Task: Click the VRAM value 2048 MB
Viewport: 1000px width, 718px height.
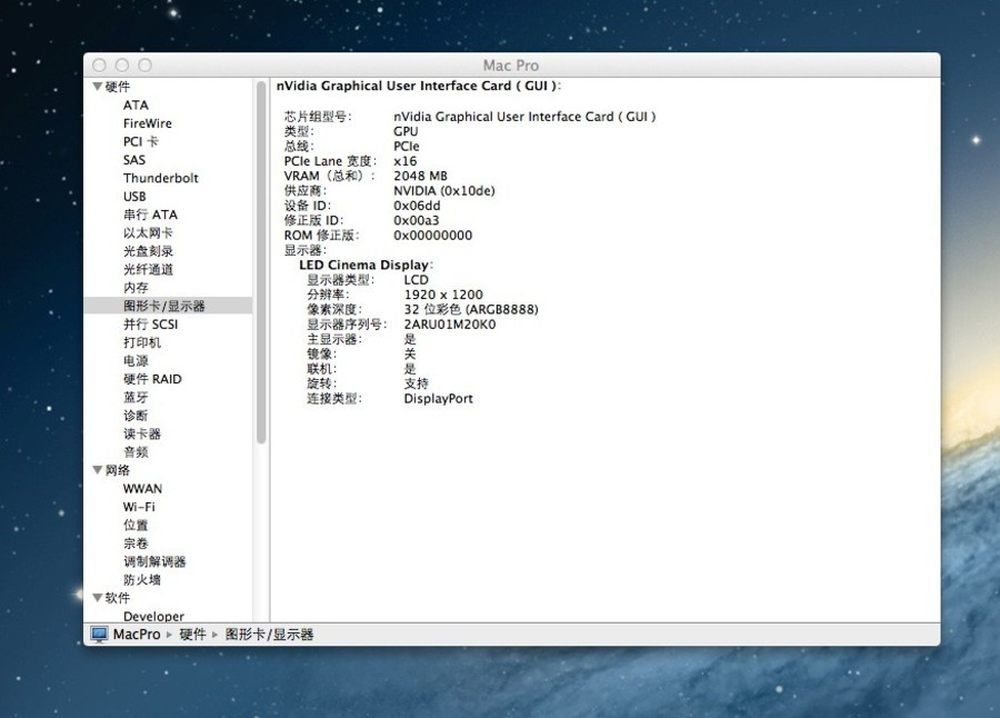Action: tap(420, 176)
